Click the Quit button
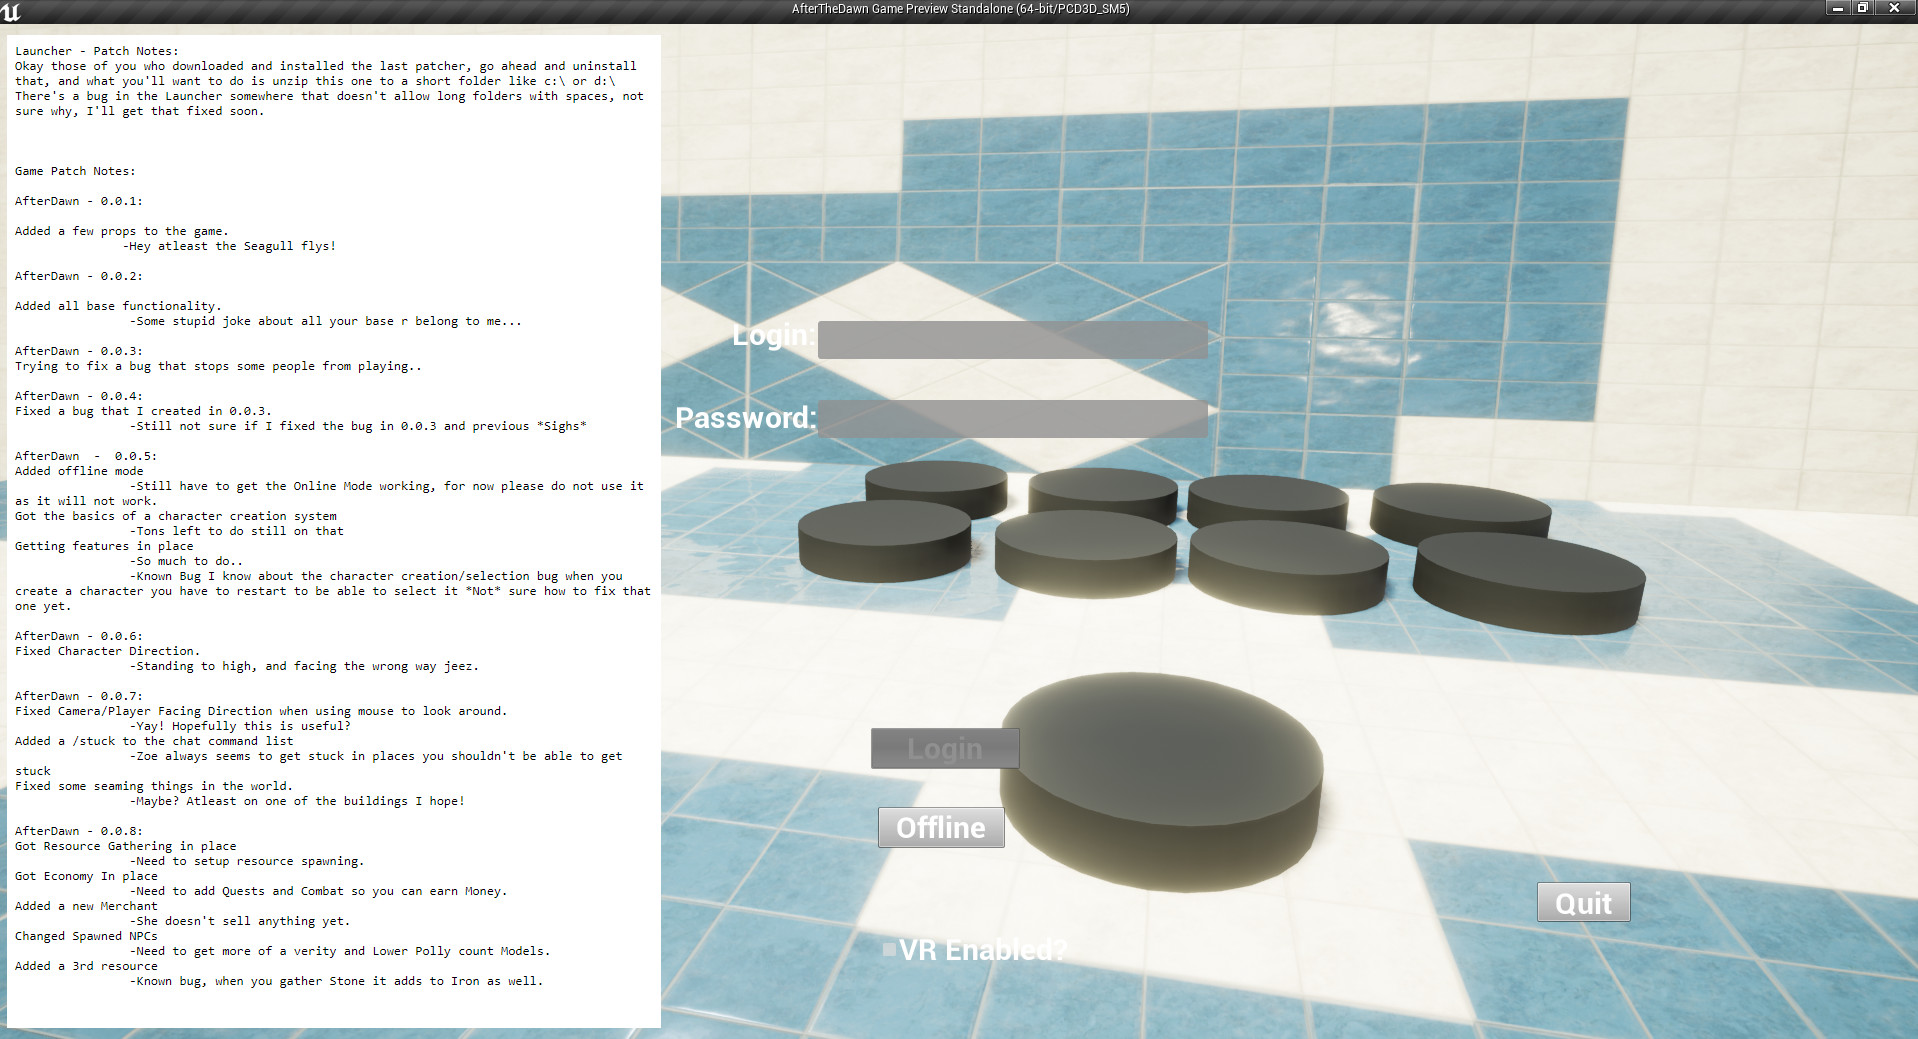This screenshot has height=1039, width=1918. tap(1583, 902)
